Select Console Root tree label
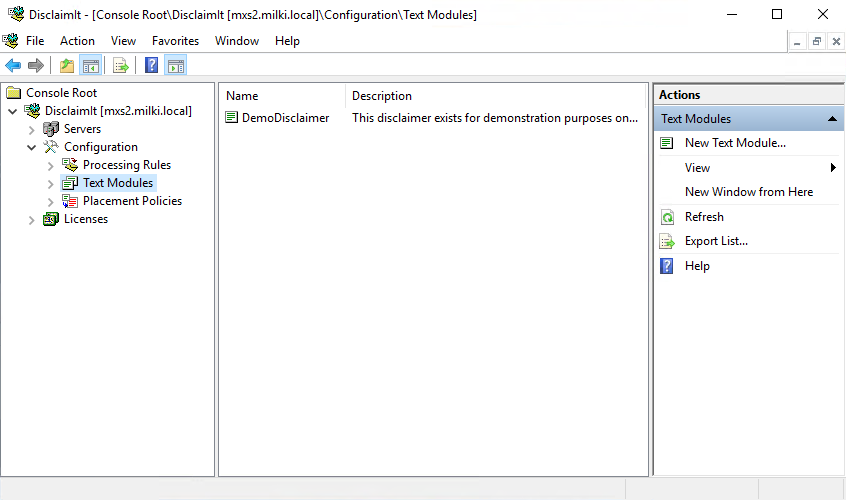This screenshot has width=846, height=500. click(62, 93)
